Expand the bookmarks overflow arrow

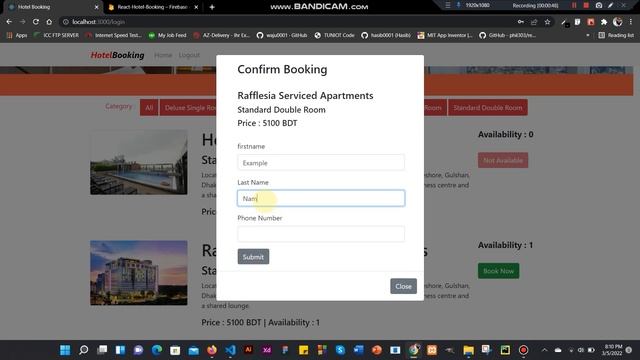(588, 36)
